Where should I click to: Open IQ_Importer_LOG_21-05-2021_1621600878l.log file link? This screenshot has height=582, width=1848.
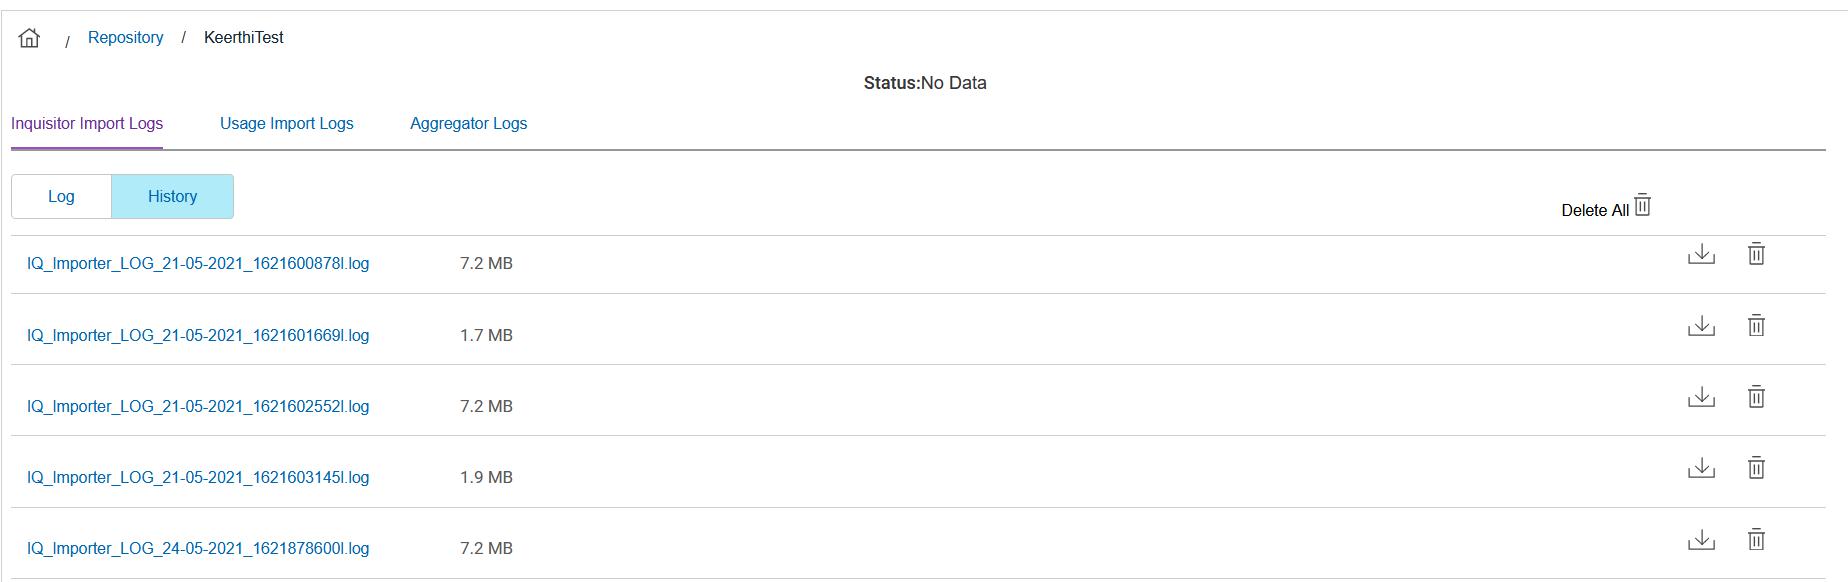(198, 264)
